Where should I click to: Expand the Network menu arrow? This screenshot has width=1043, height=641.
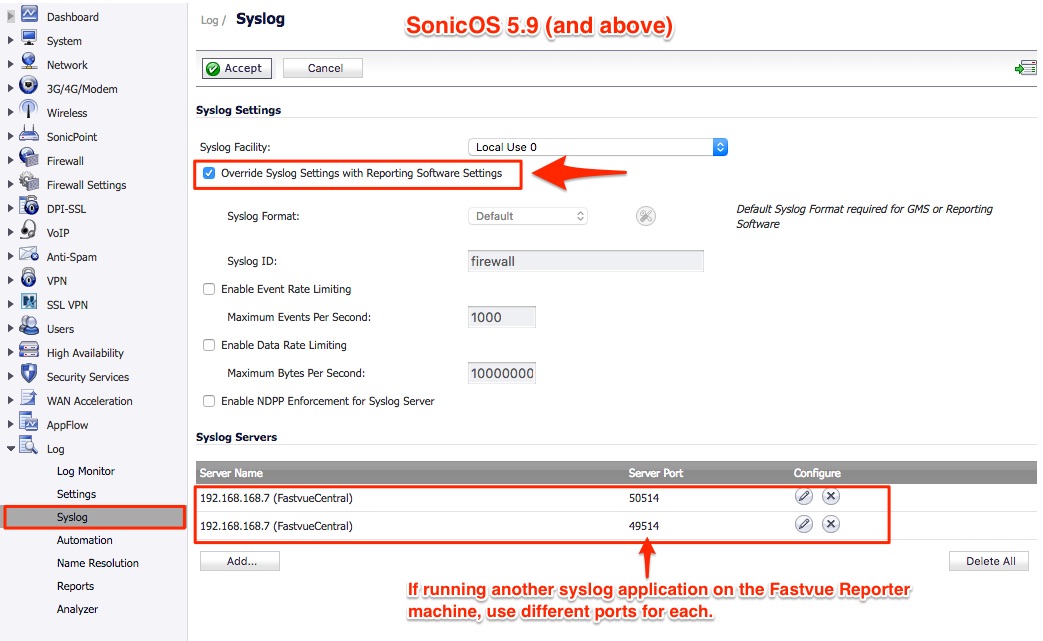click(x=11, y=64)
